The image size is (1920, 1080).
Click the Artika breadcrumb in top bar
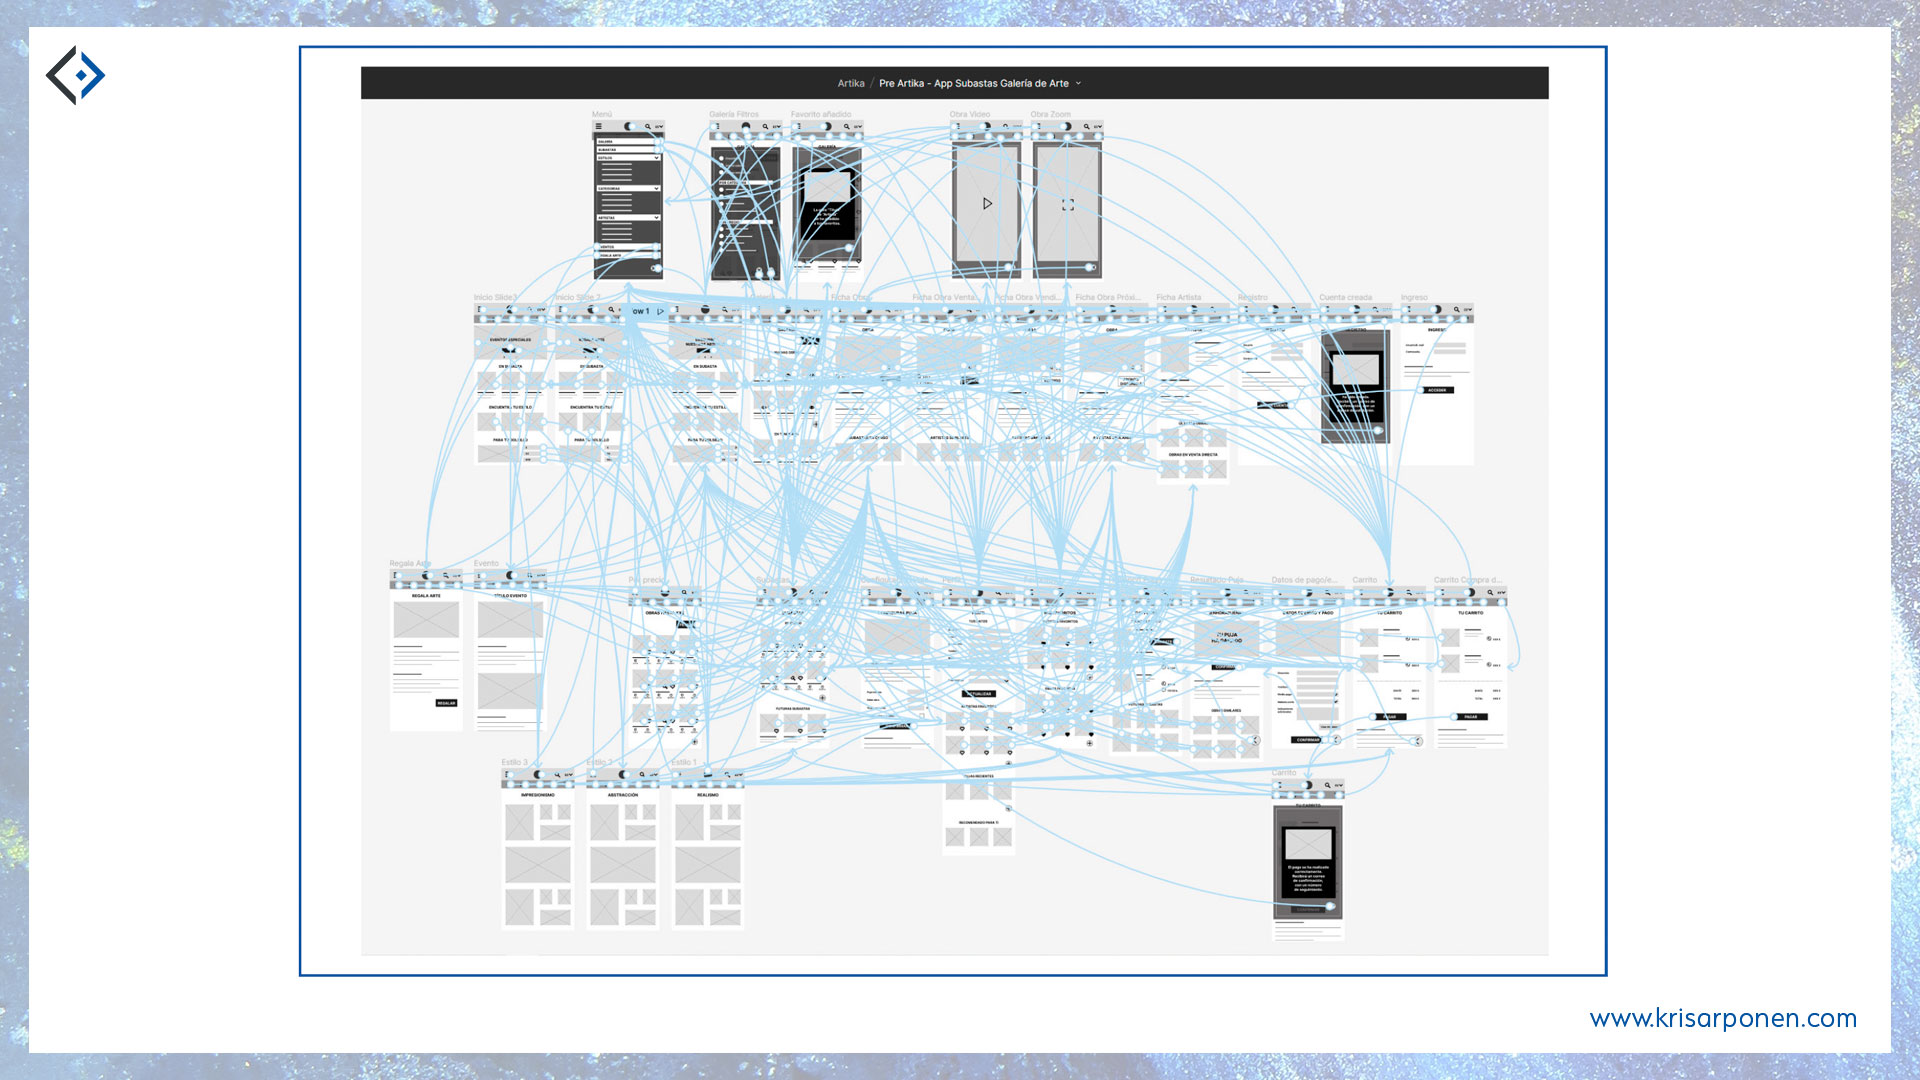850,84
